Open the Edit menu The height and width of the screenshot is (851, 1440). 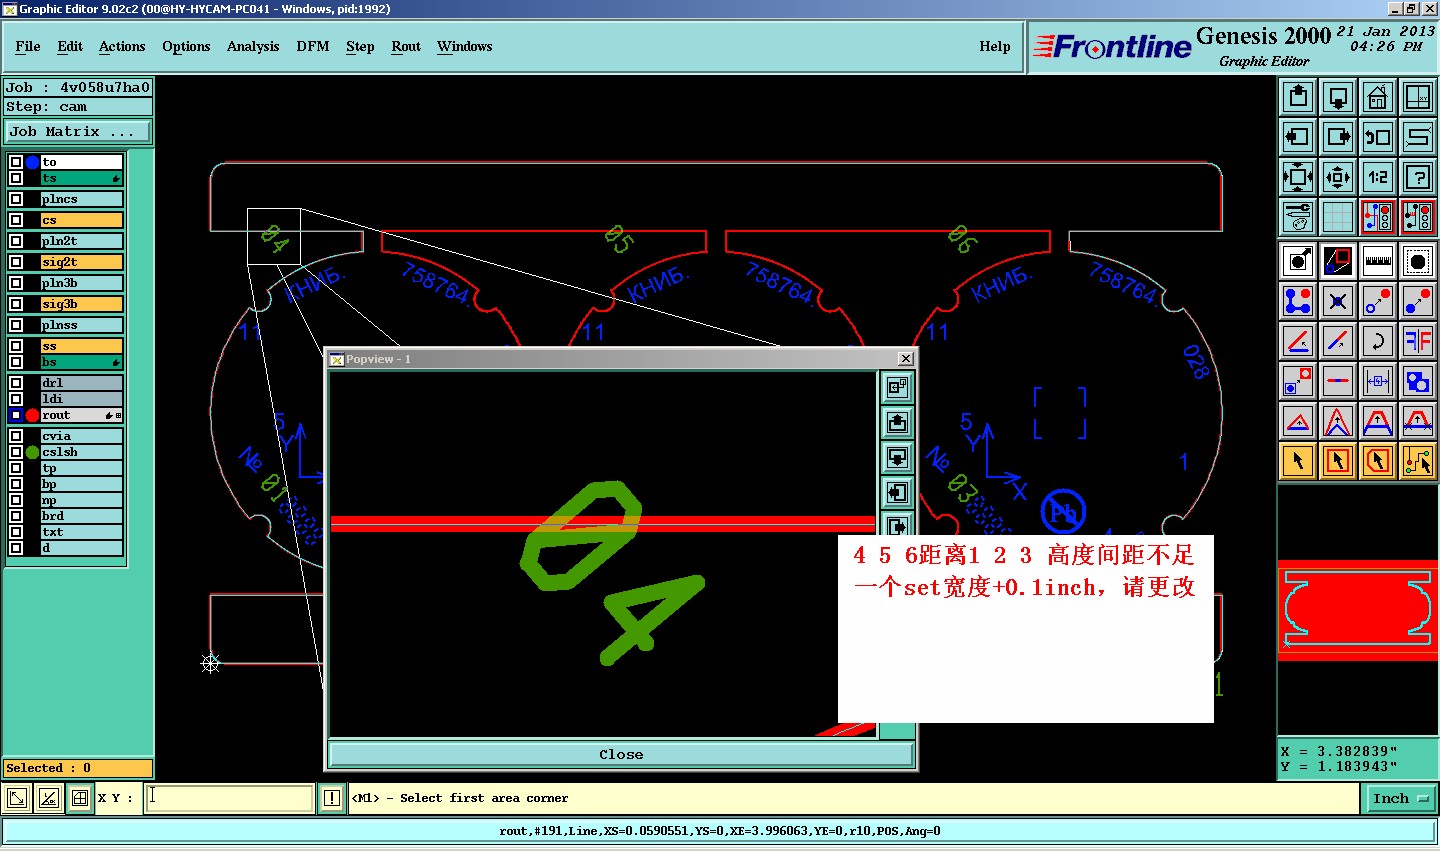pyautogui.click(x=70, y=46)
